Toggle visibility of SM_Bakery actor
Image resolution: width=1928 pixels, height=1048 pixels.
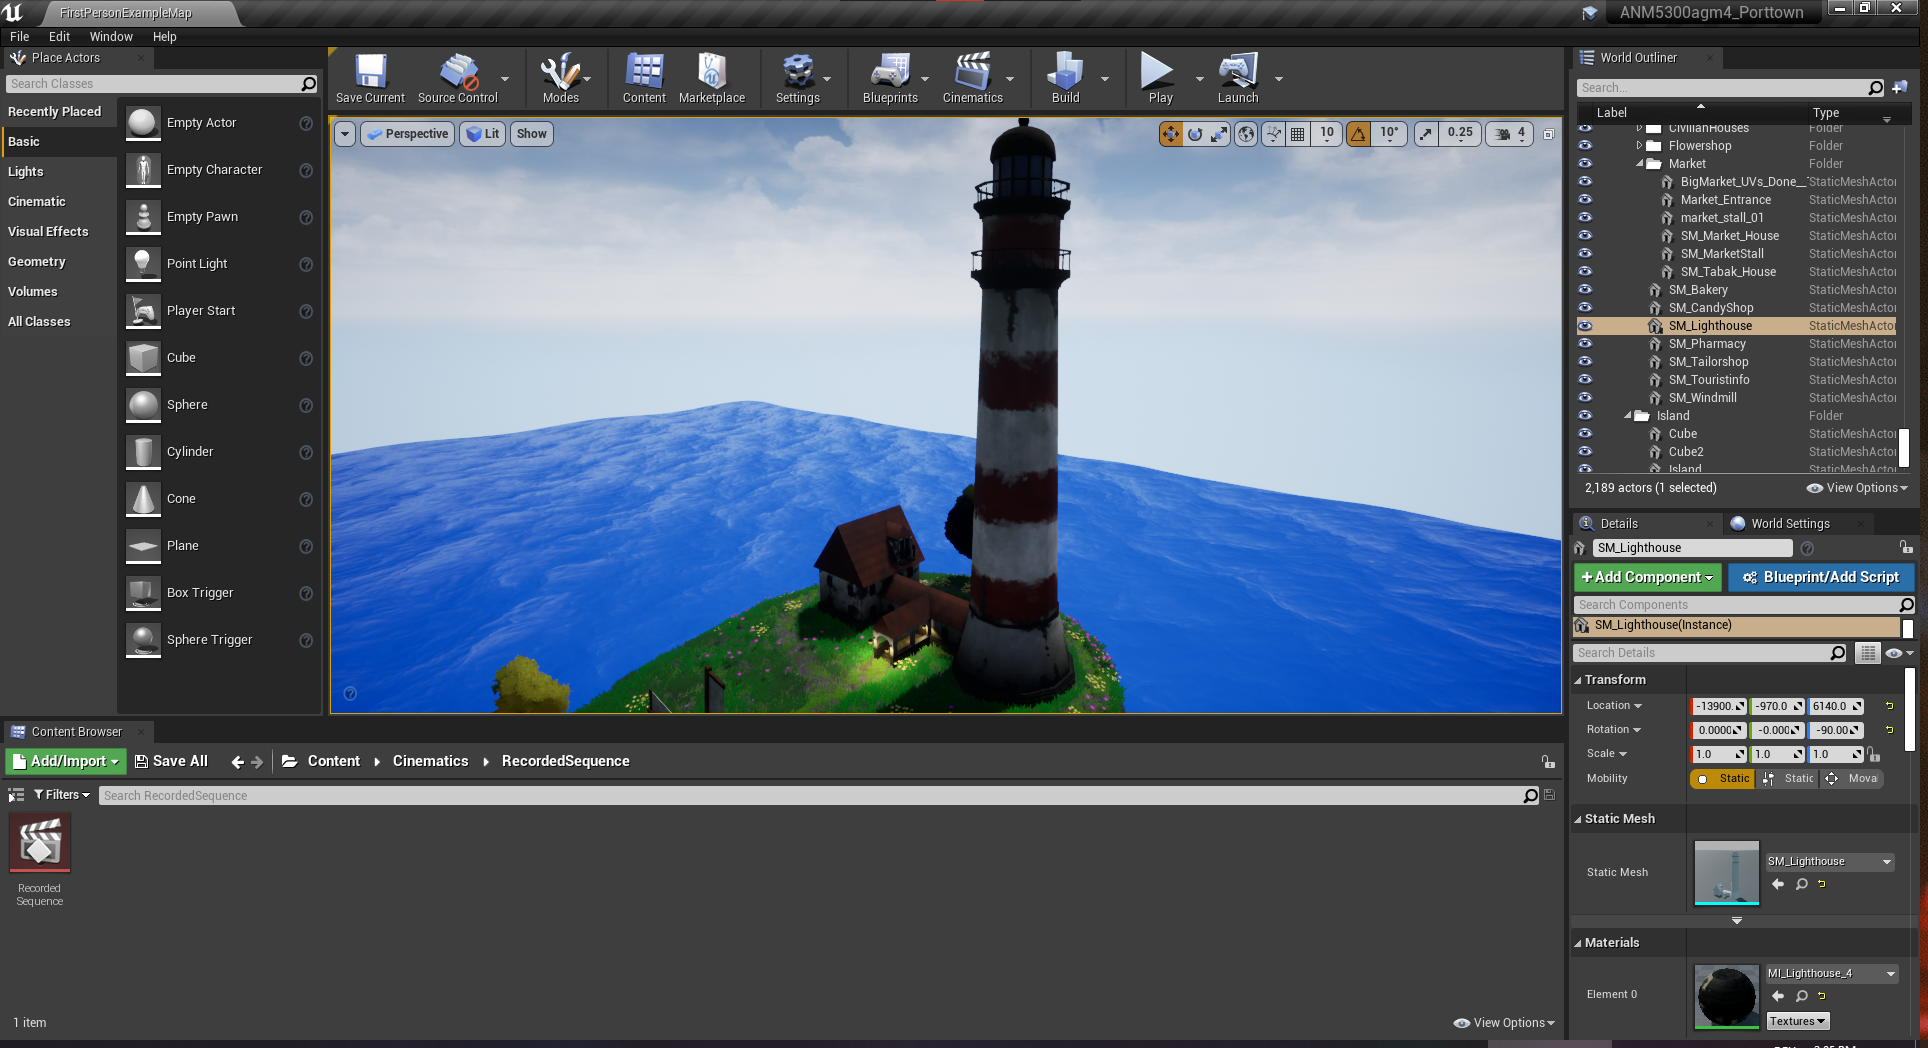[1585, 290]
